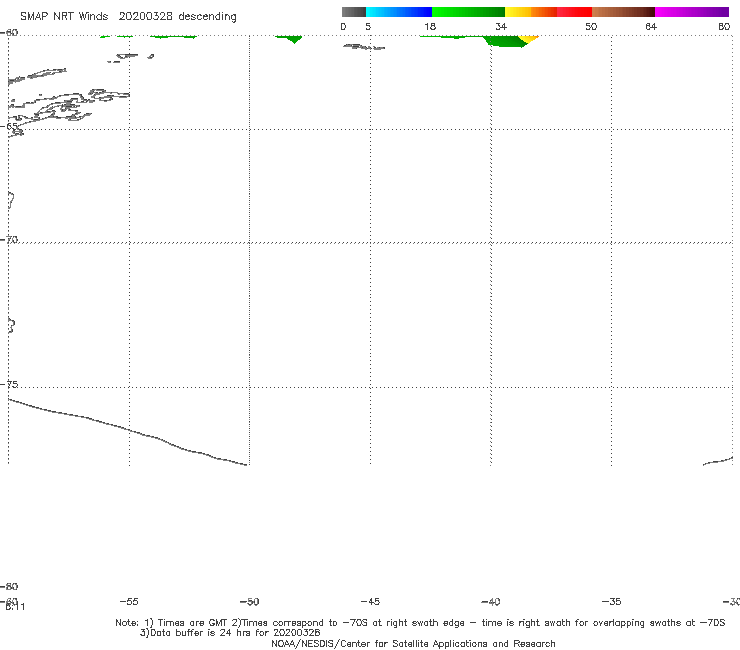Click the longitude label '-40'
This screenshot has height=650, width=740.
(490, 602)
